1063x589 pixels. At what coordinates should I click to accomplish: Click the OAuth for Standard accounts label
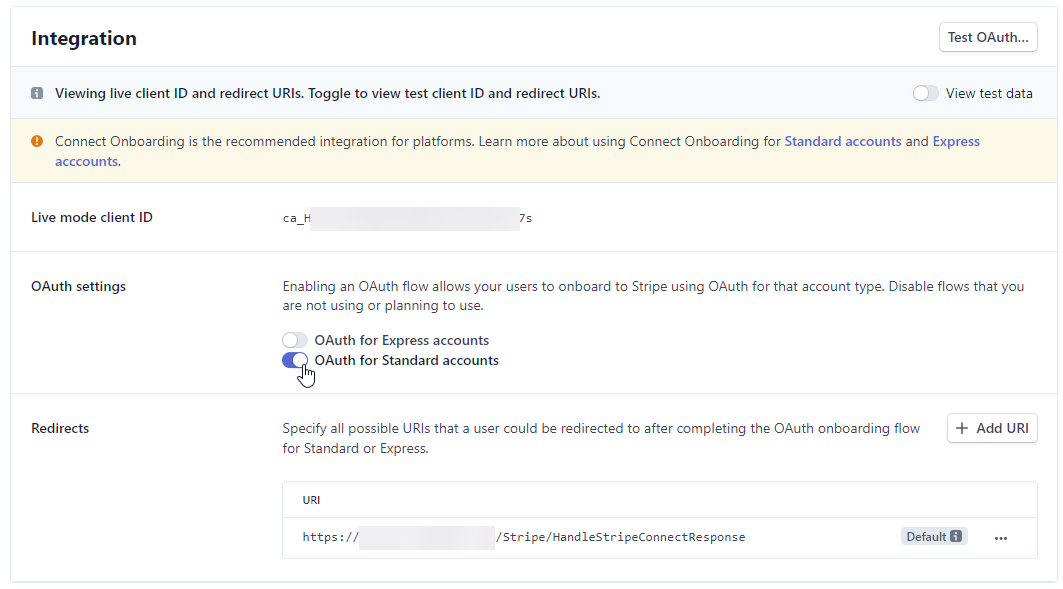click(x=407, y=361)
